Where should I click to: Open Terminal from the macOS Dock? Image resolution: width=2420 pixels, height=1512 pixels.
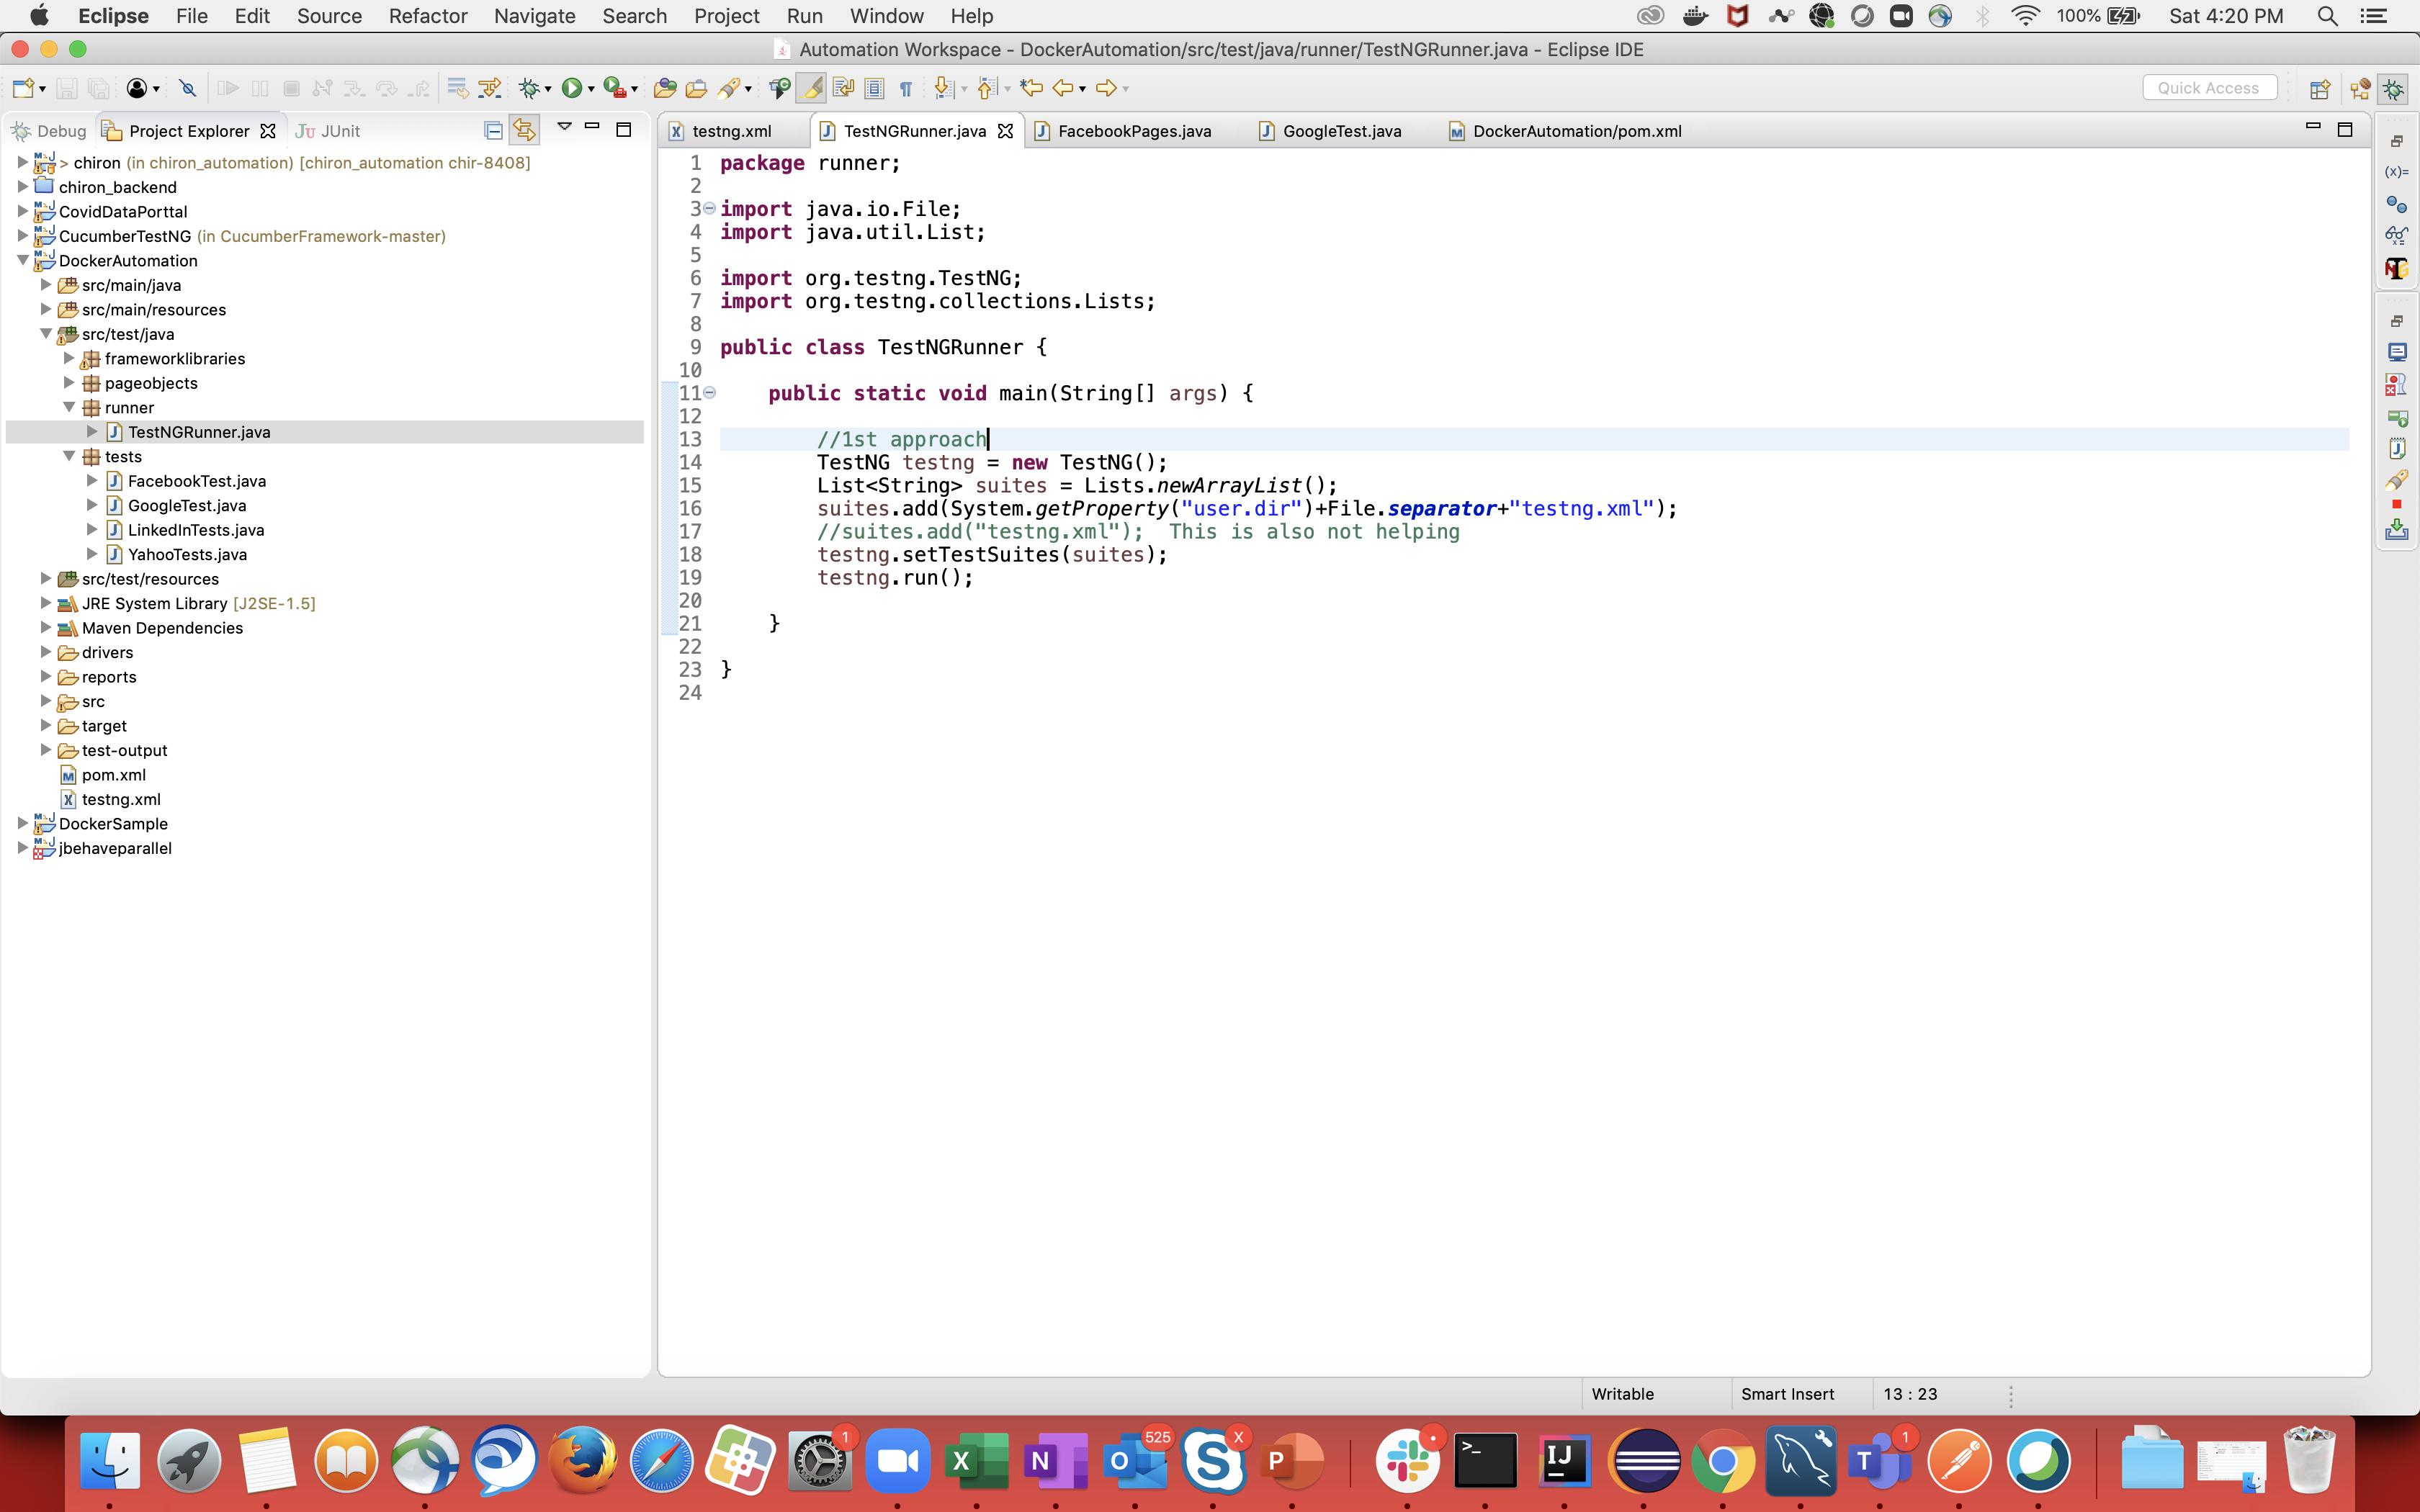1485,1460
